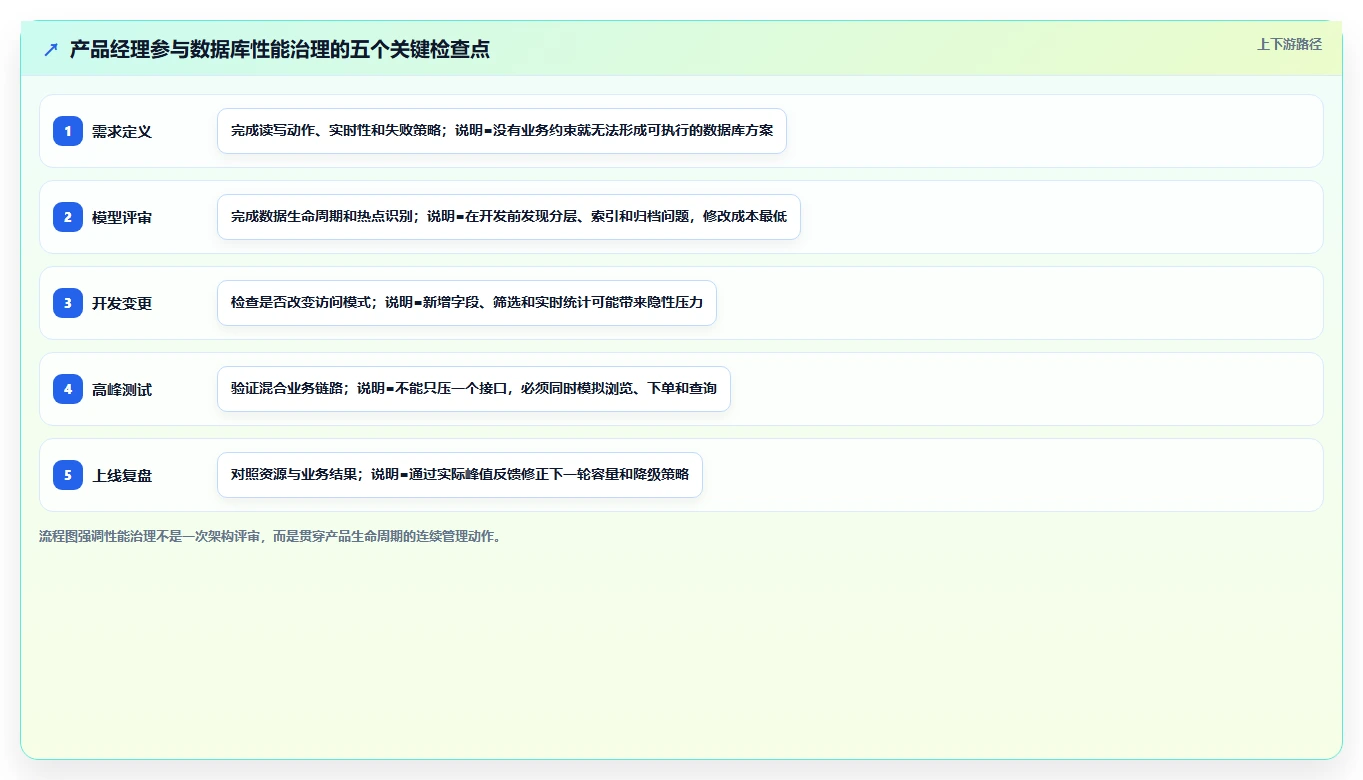Image resolution: width=1363 pixels, height=780 pixels.
Task: Click the 对照资源与业务结果 description box
Action: [460, 475]
